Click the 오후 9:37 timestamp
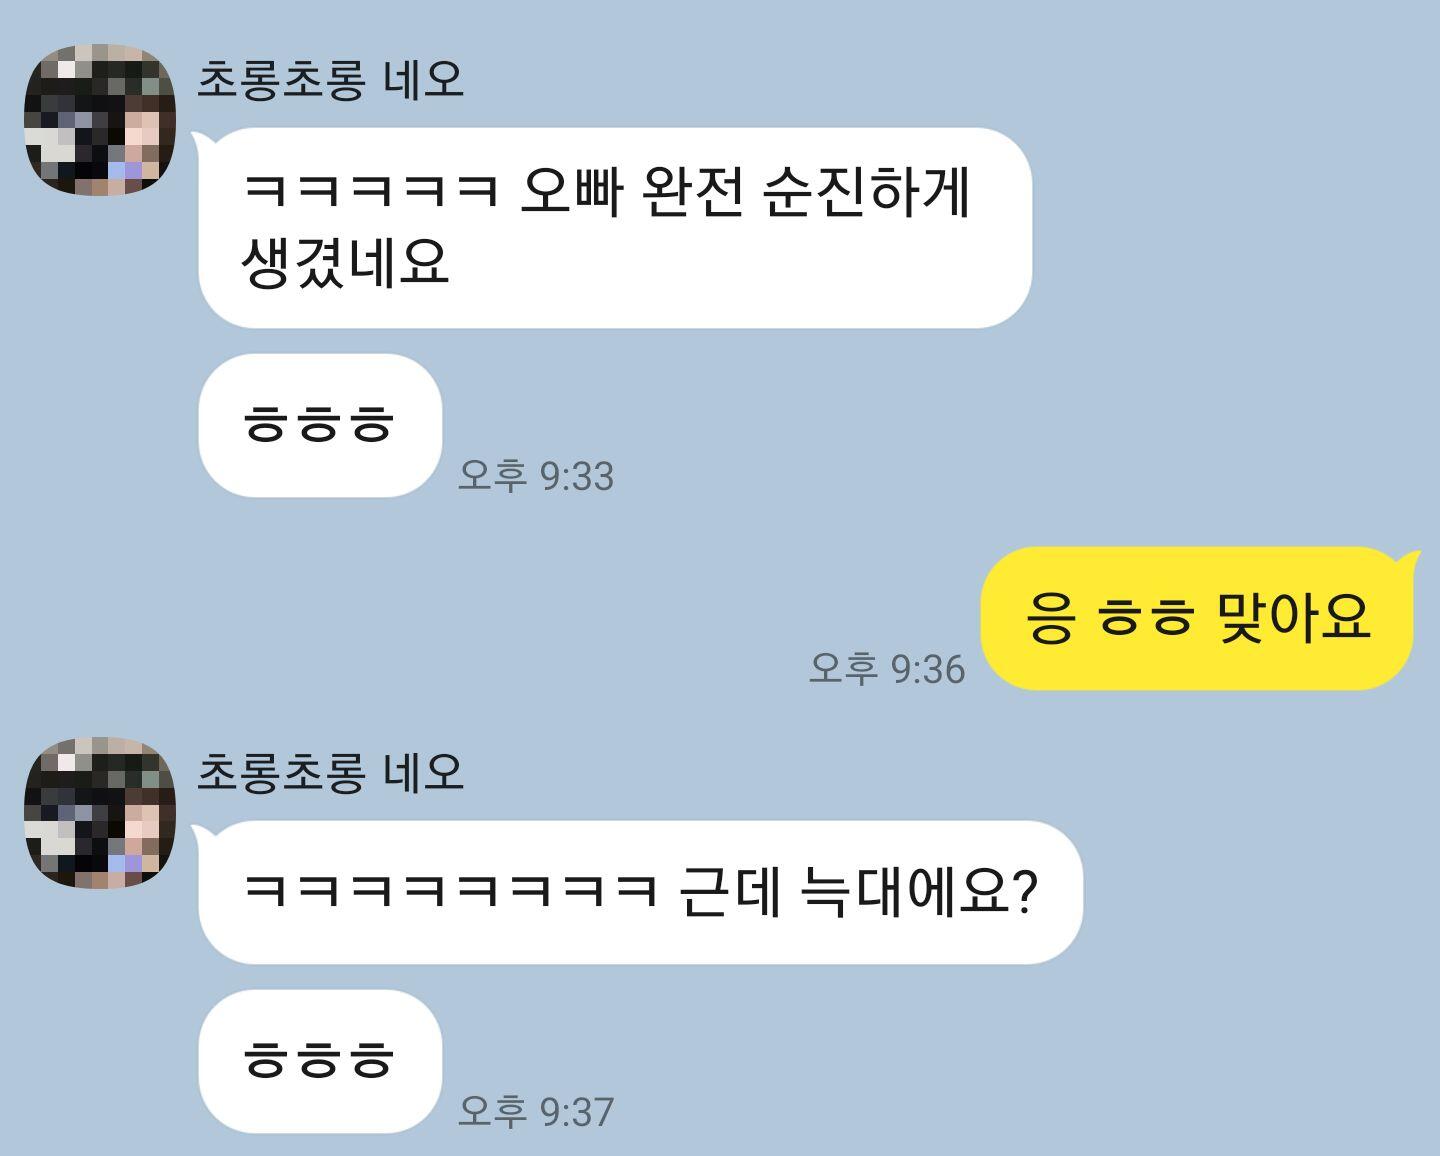 pyautogui.click(x=536, y=1111)
